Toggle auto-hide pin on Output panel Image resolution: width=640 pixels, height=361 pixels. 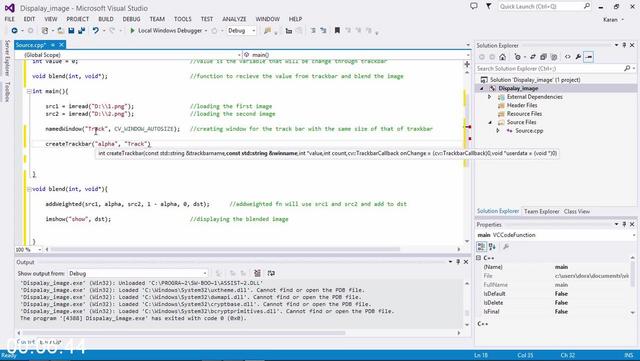[458, 262]
